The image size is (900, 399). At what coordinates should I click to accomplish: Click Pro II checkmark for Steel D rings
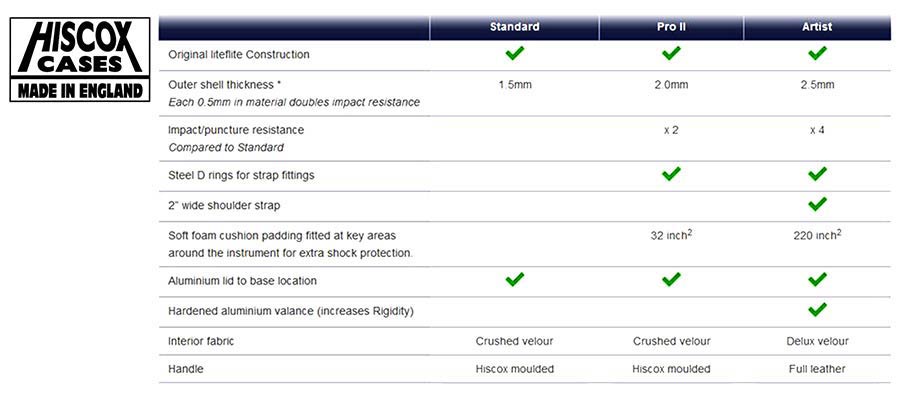click(671, 174)
